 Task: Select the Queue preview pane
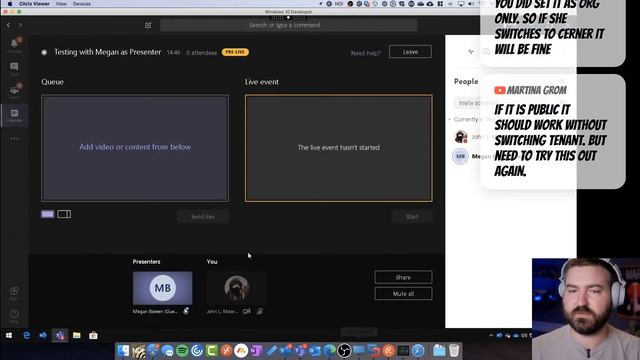(x=135, y=148)
